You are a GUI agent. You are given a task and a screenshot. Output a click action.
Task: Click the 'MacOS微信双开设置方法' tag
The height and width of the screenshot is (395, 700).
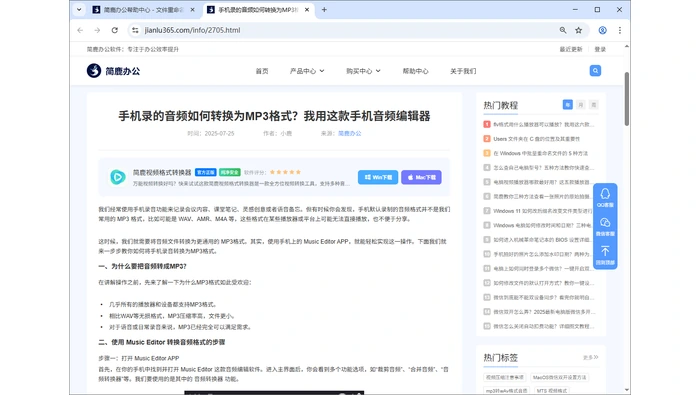559,377
